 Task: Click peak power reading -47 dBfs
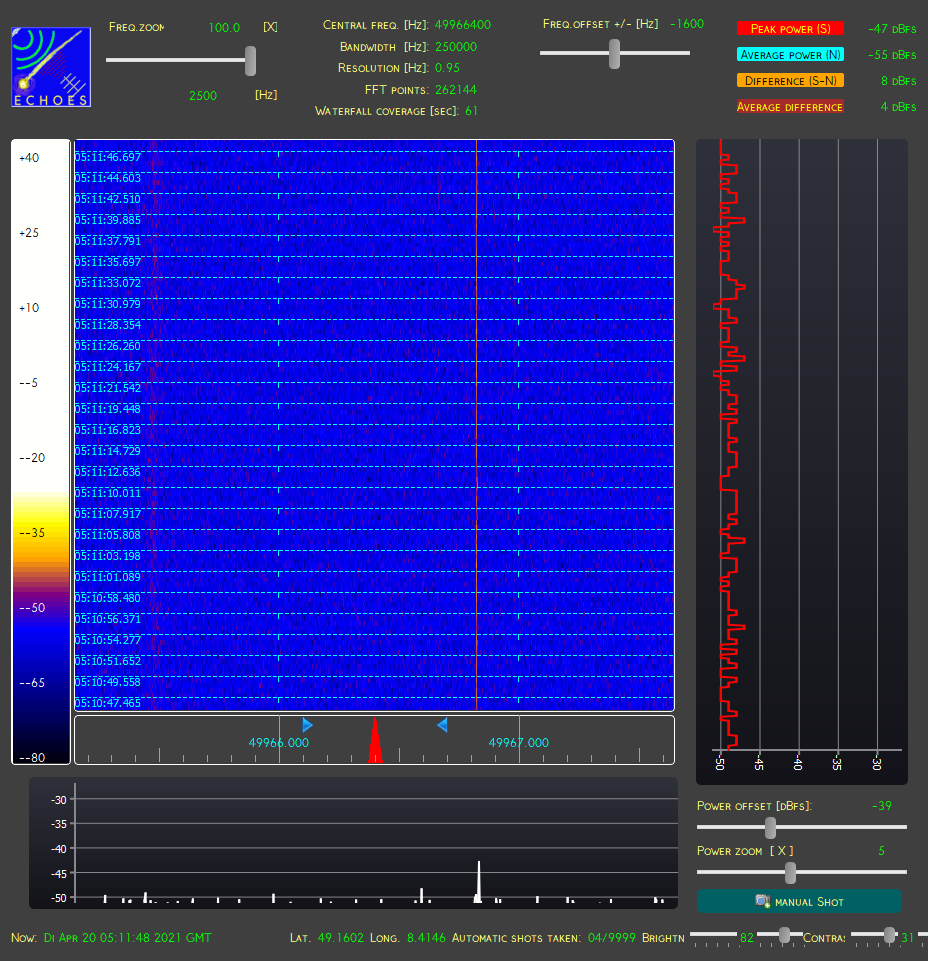click(892, 29)
